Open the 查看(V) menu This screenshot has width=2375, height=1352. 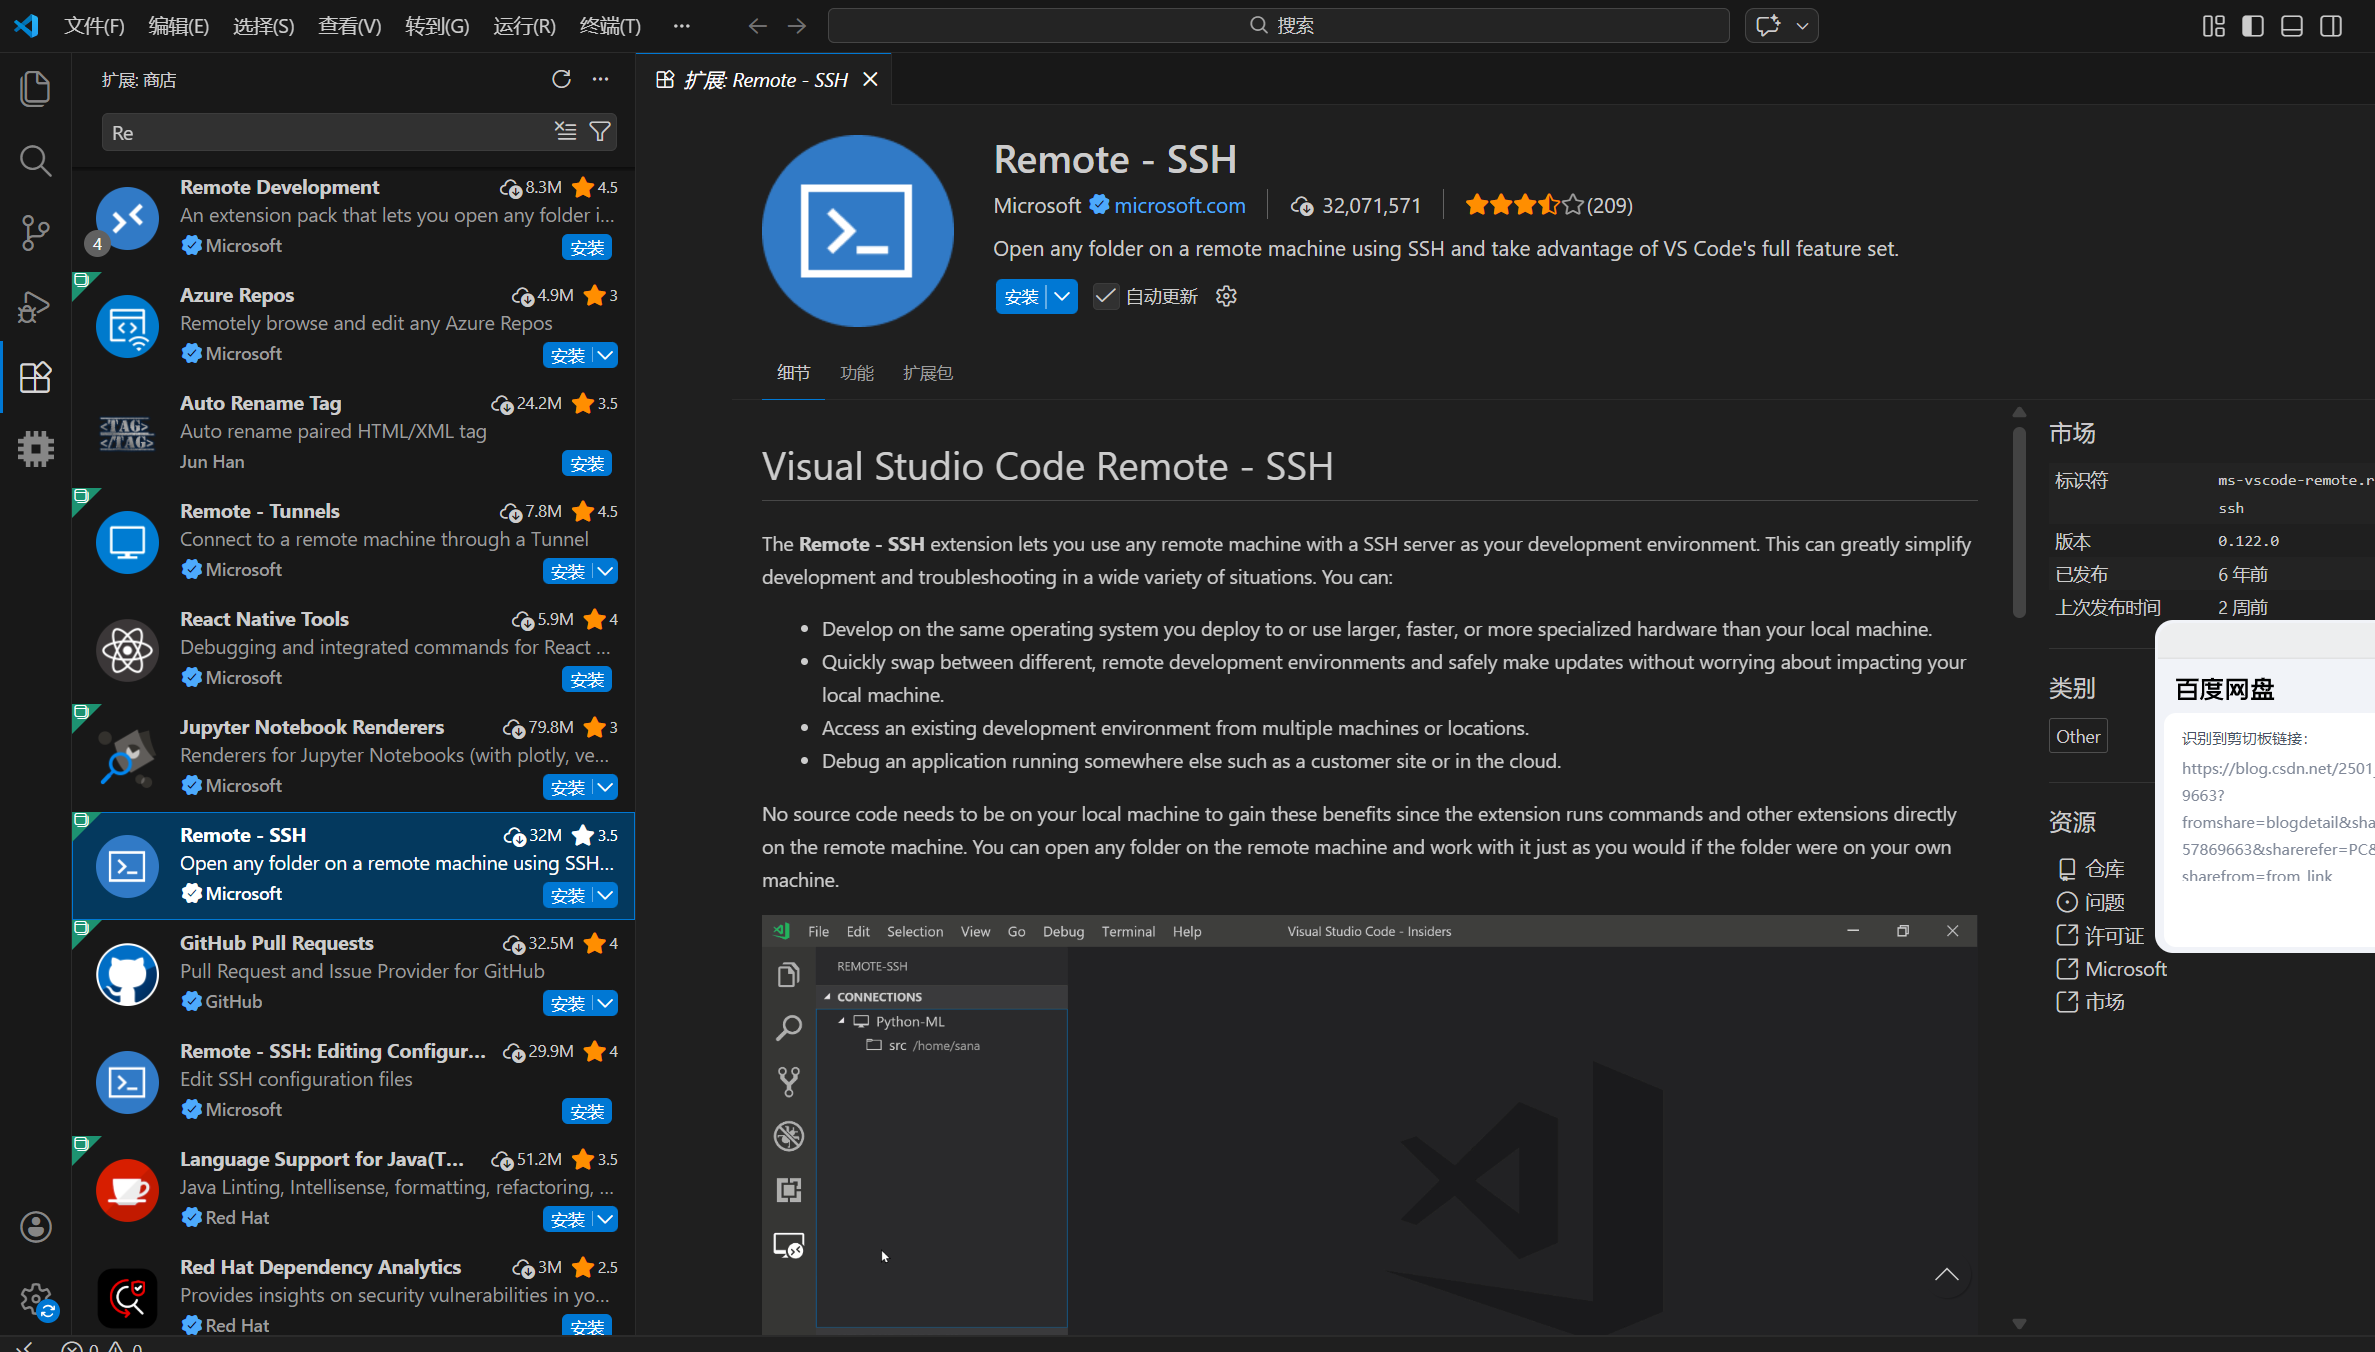point(350,26)
